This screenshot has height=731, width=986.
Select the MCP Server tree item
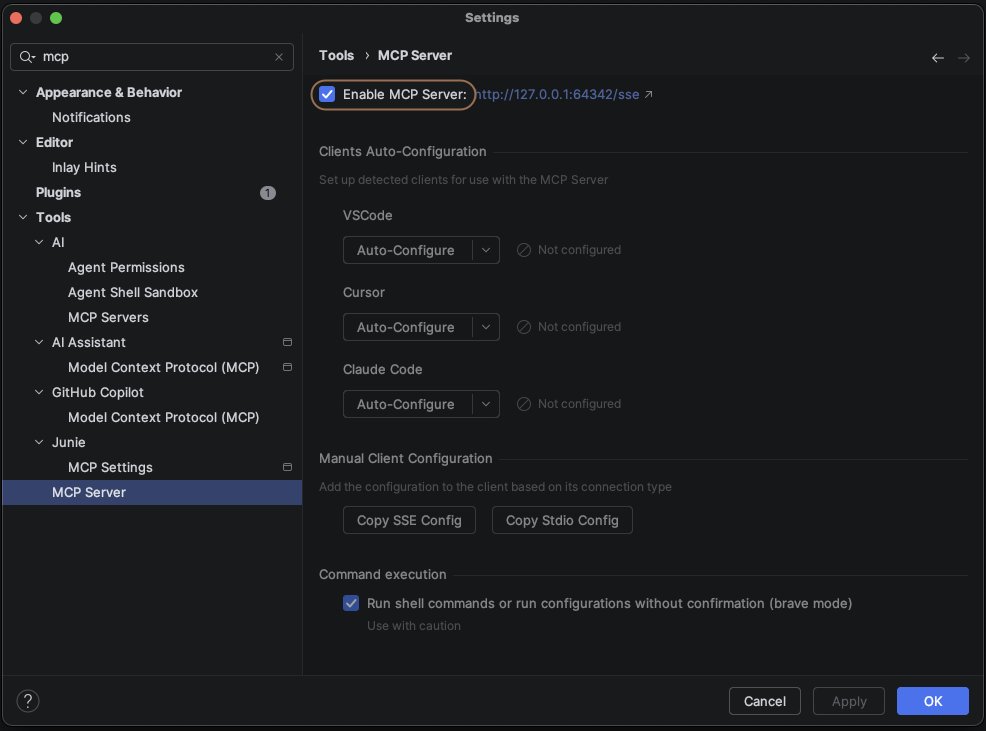pyautogui.click(x=152, y=493)
